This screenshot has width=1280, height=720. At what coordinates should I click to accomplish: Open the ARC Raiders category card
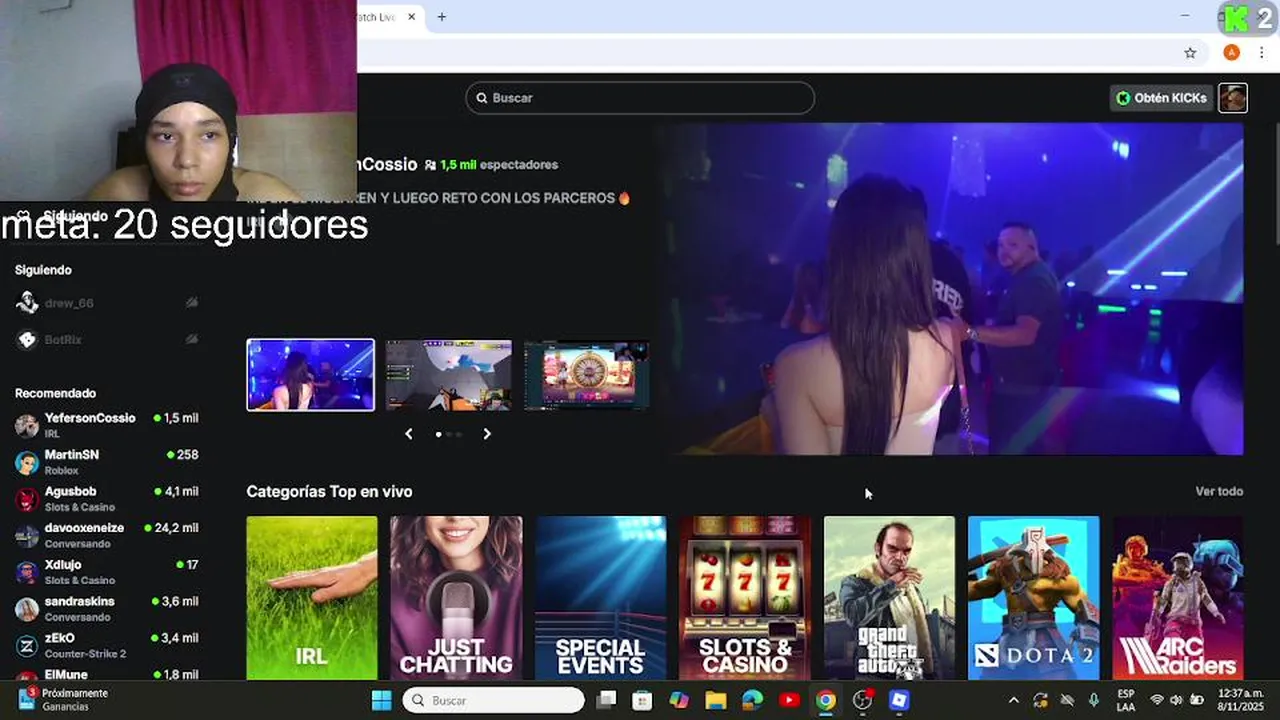1178,598
